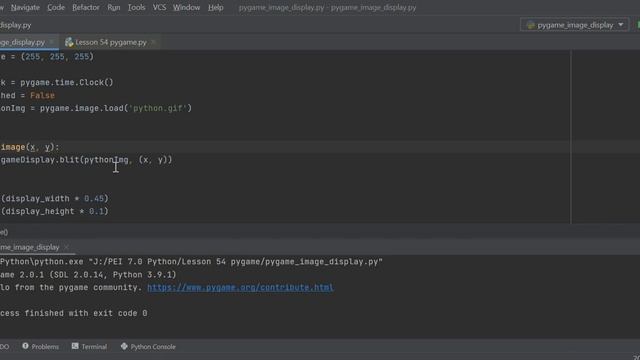Click the image(x, y): function definition line
The image size is (640, 360).
click(x=30, y=147)
